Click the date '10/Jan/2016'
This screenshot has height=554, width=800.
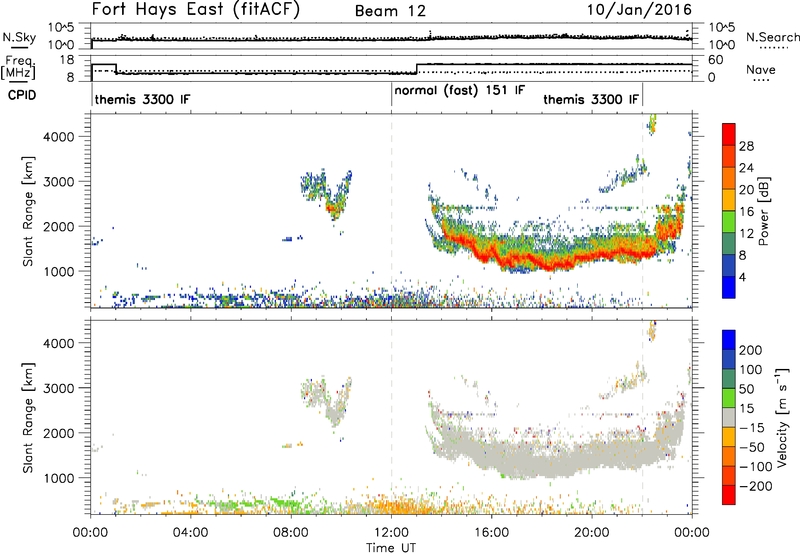pos(639,10)
